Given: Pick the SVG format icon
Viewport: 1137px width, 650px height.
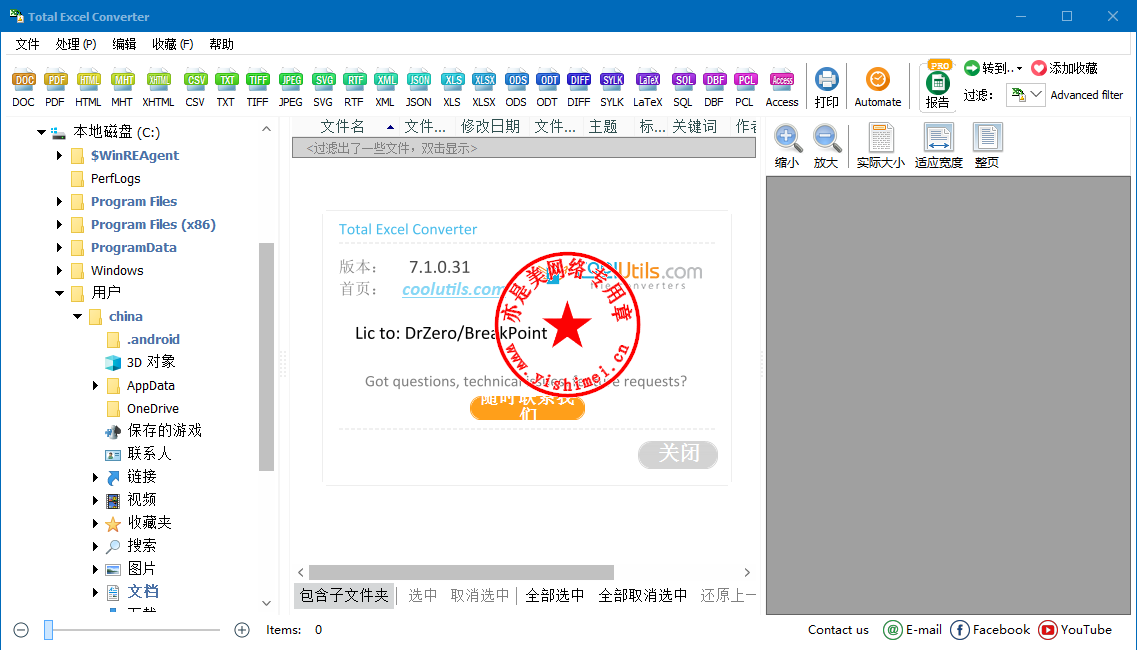Looking at the screenshot, I should 323,87.
